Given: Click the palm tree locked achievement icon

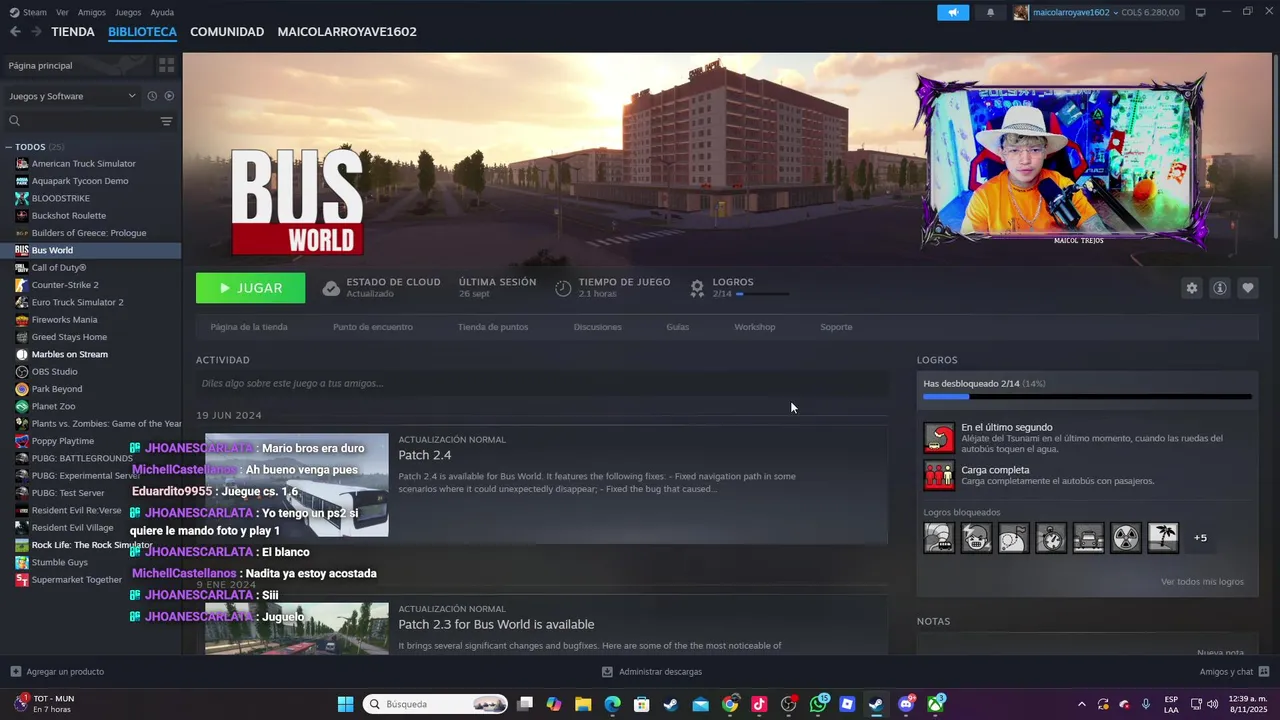Looking at the screenshot, I should point(1163,538).
